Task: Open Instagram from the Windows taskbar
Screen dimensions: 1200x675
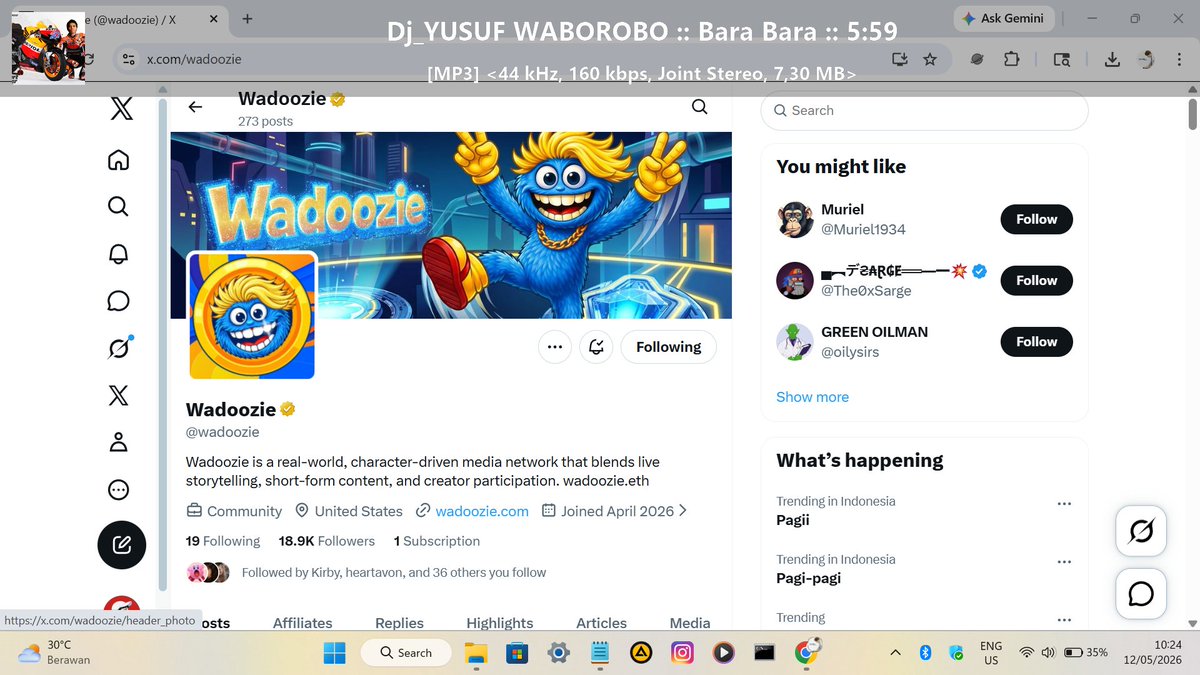Action: point(682,653)
